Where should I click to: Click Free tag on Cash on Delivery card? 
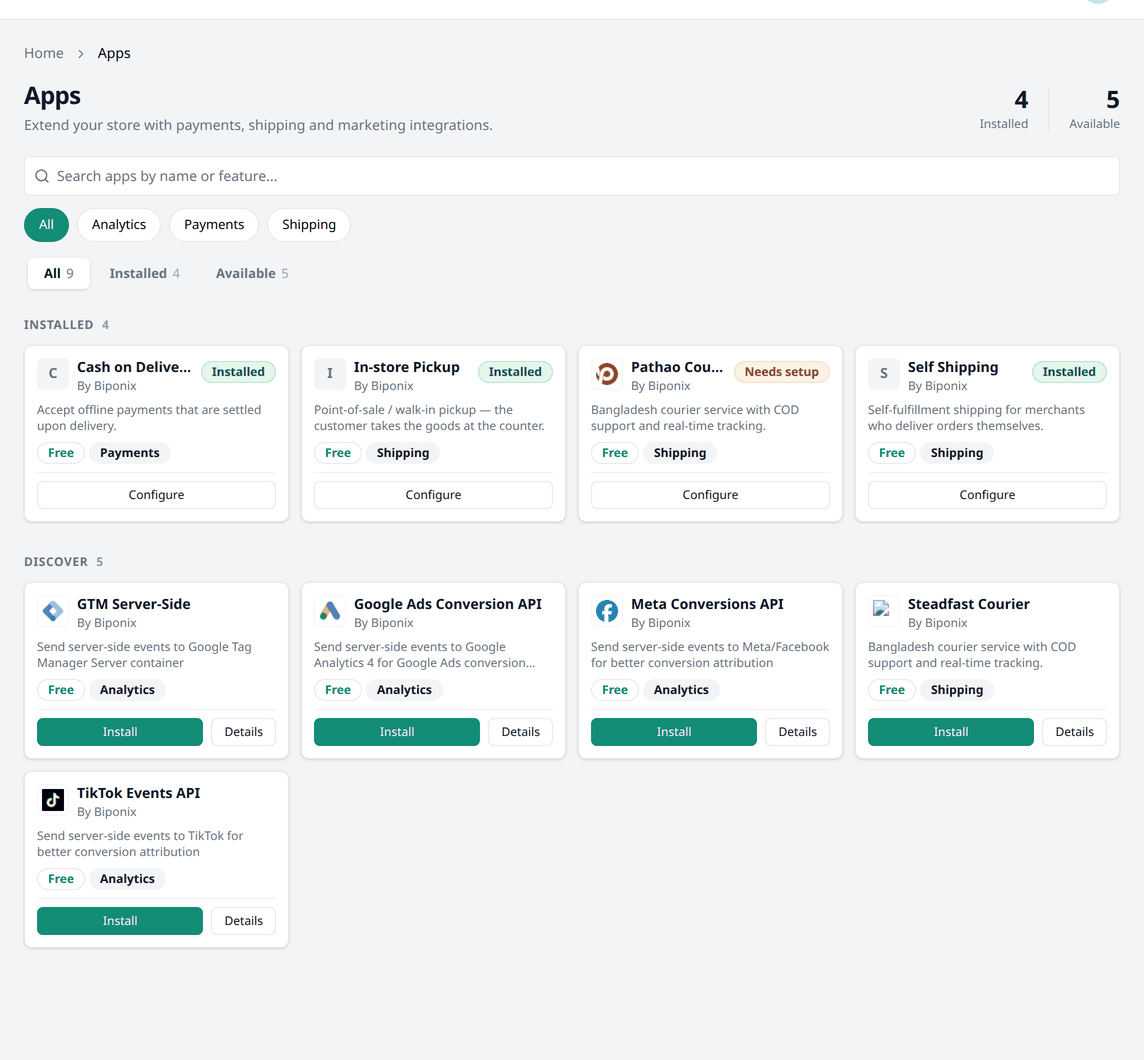click(x=61, y=453)
